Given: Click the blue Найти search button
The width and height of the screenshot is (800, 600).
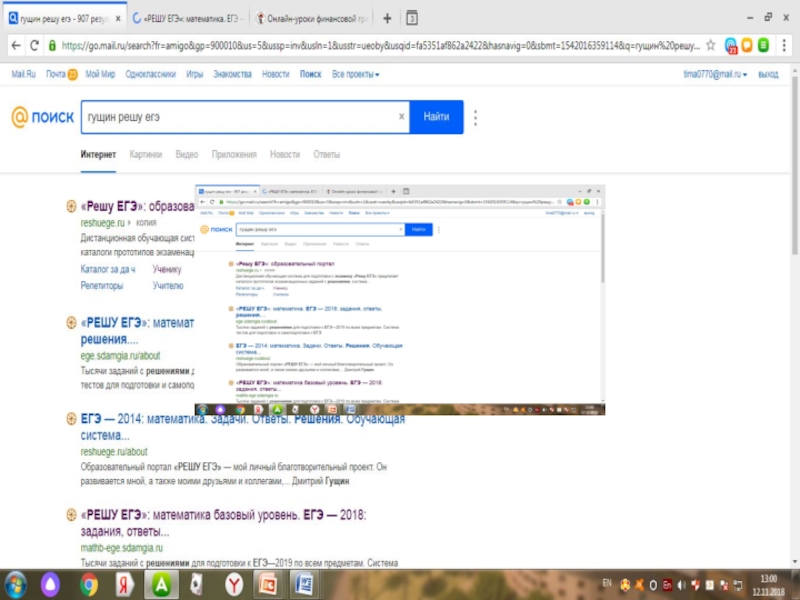Looking at the screenshot, I should pos(436,117).
